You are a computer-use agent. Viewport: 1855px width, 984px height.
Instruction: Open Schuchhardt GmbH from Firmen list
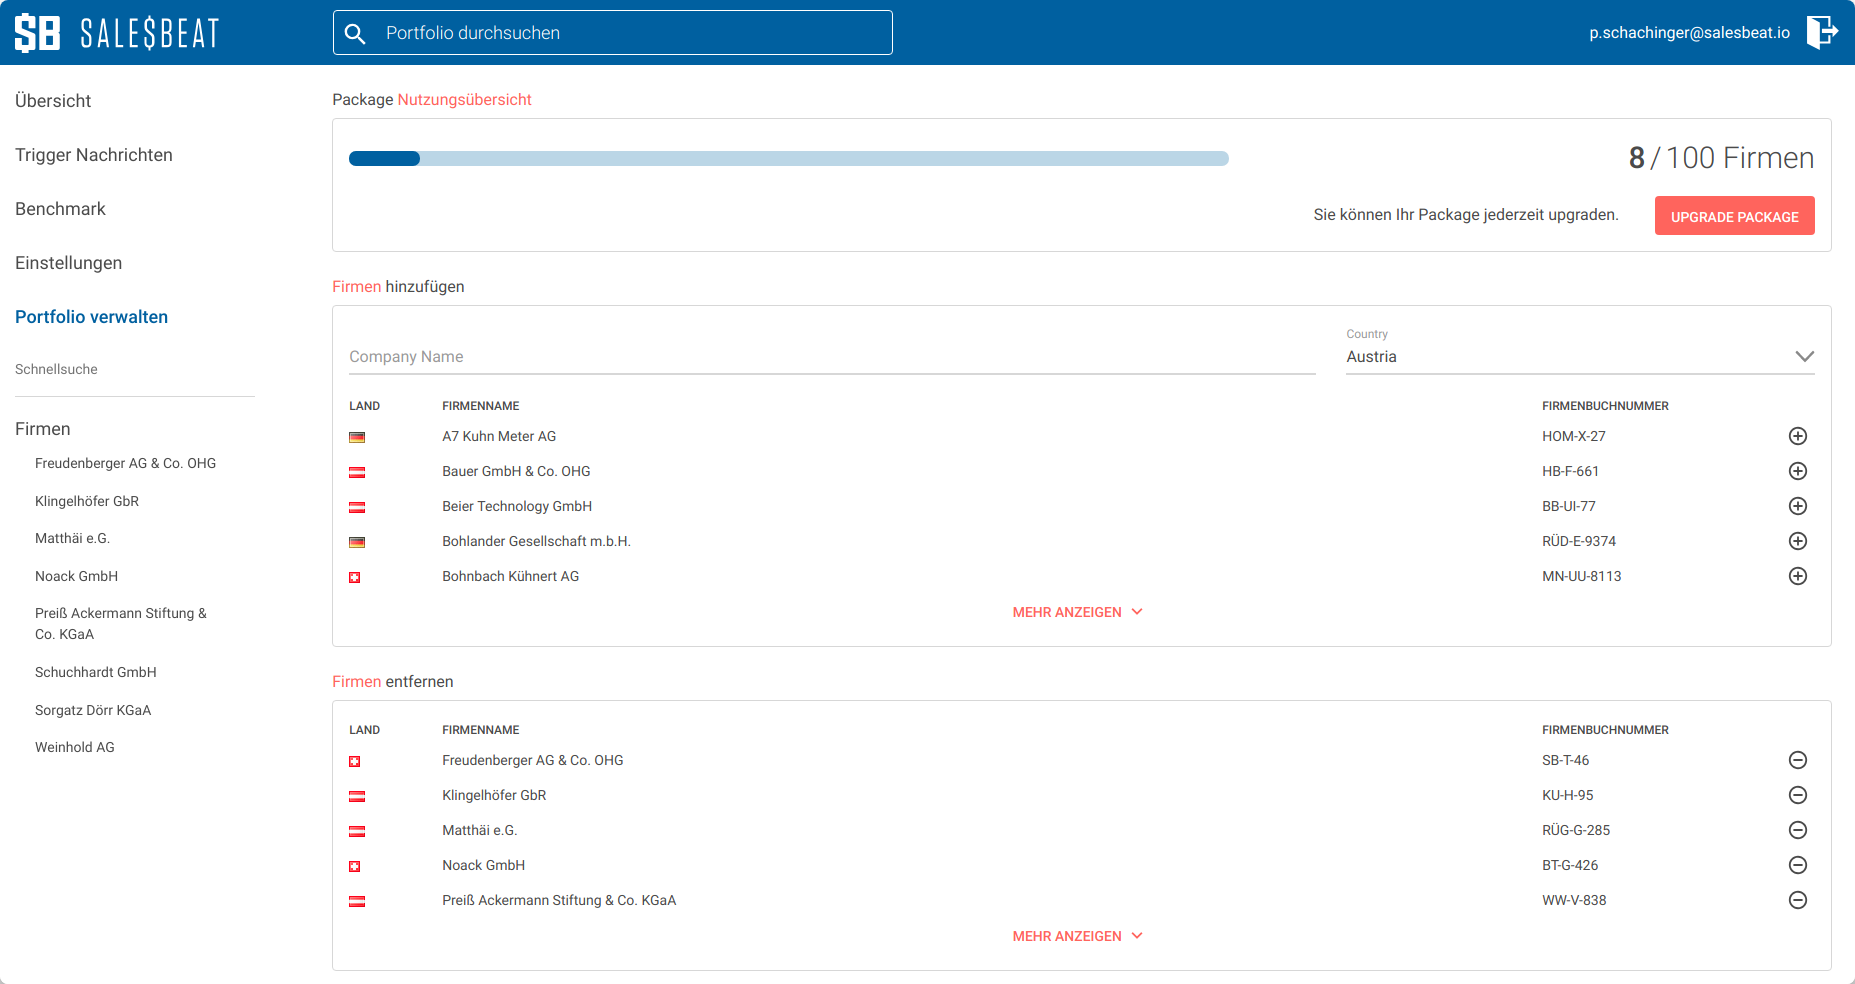pyautogui.click(x=96, y=672)
